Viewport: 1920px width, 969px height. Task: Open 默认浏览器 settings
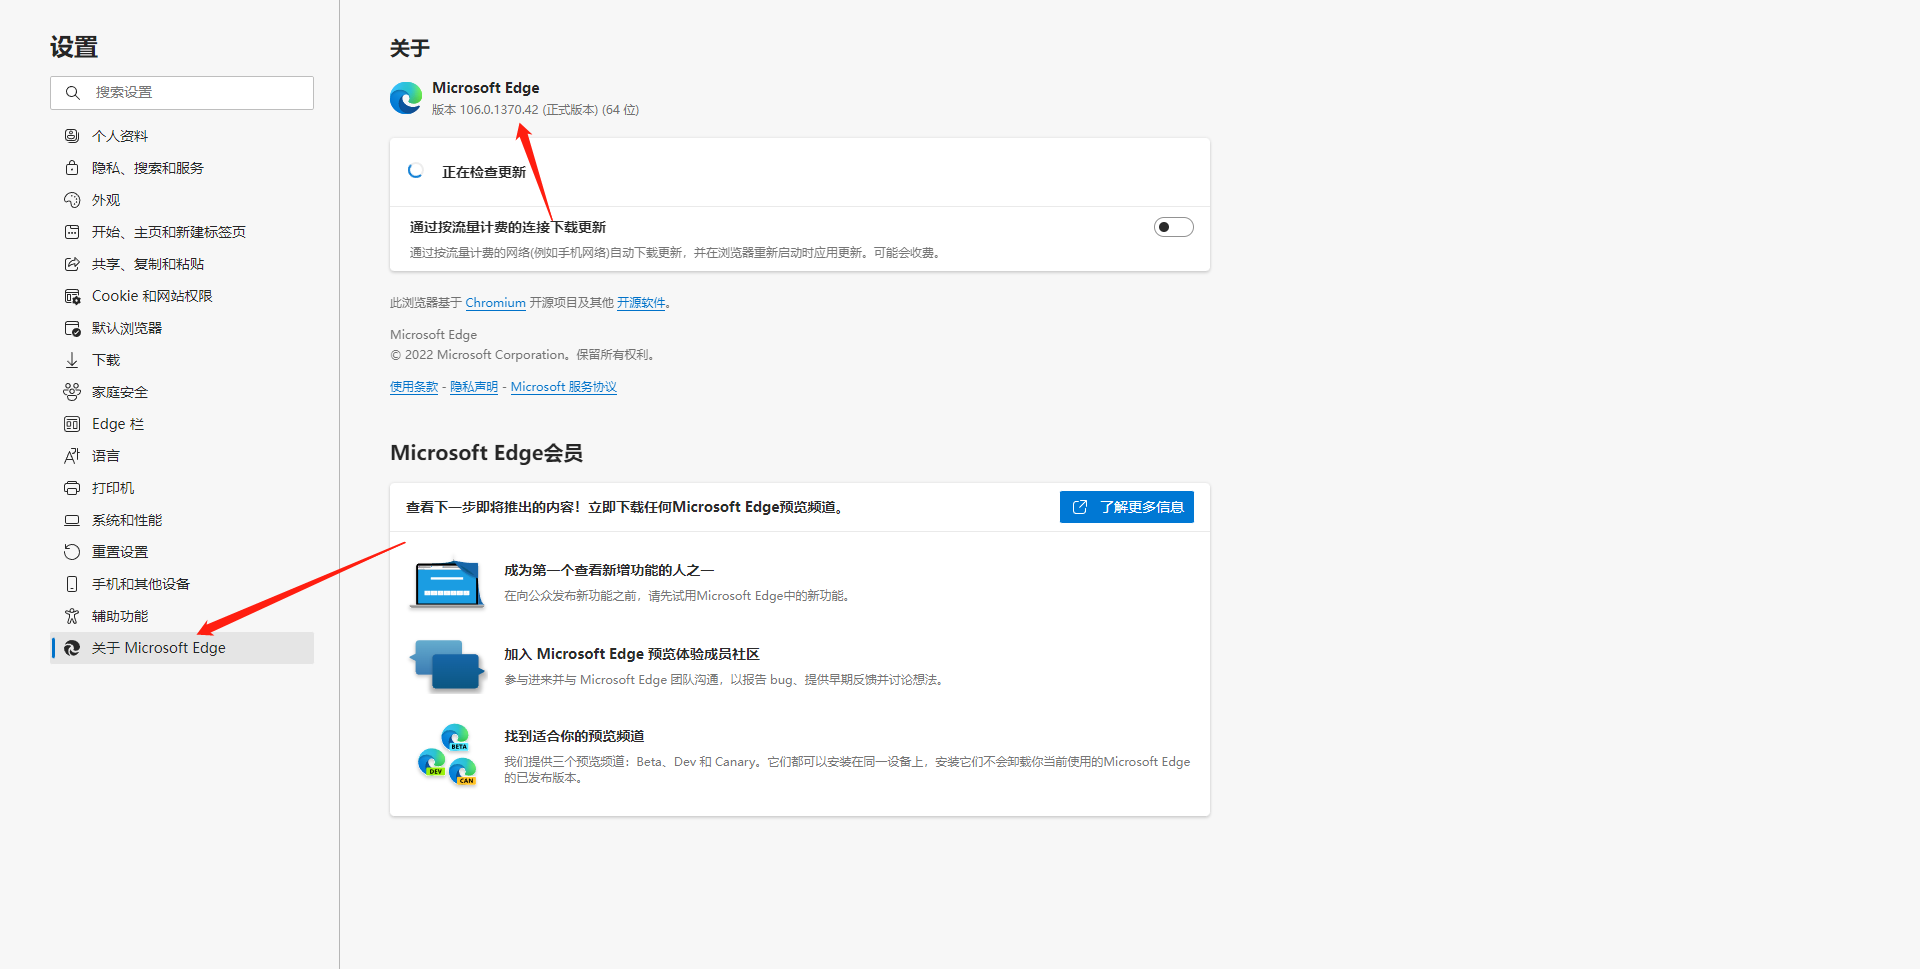point(182,328)
